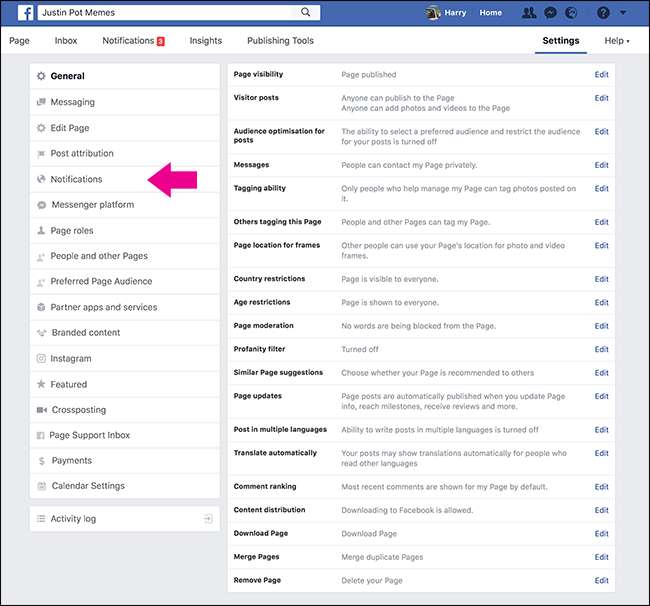The image size is (650, 606).
Task: Open the Messenger icon in top bar
Action: coord(550,13)
